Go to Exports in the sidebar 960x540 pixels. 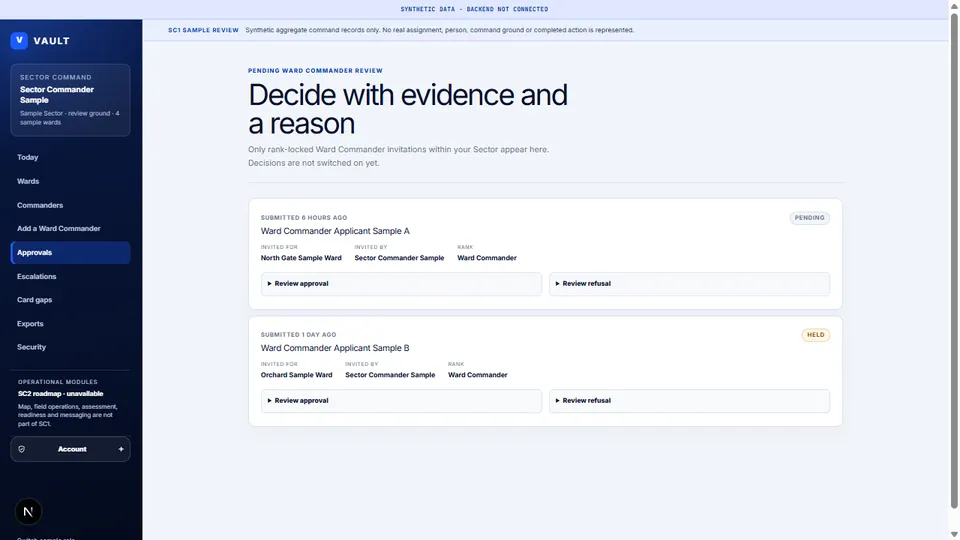(x=70, y=323)
